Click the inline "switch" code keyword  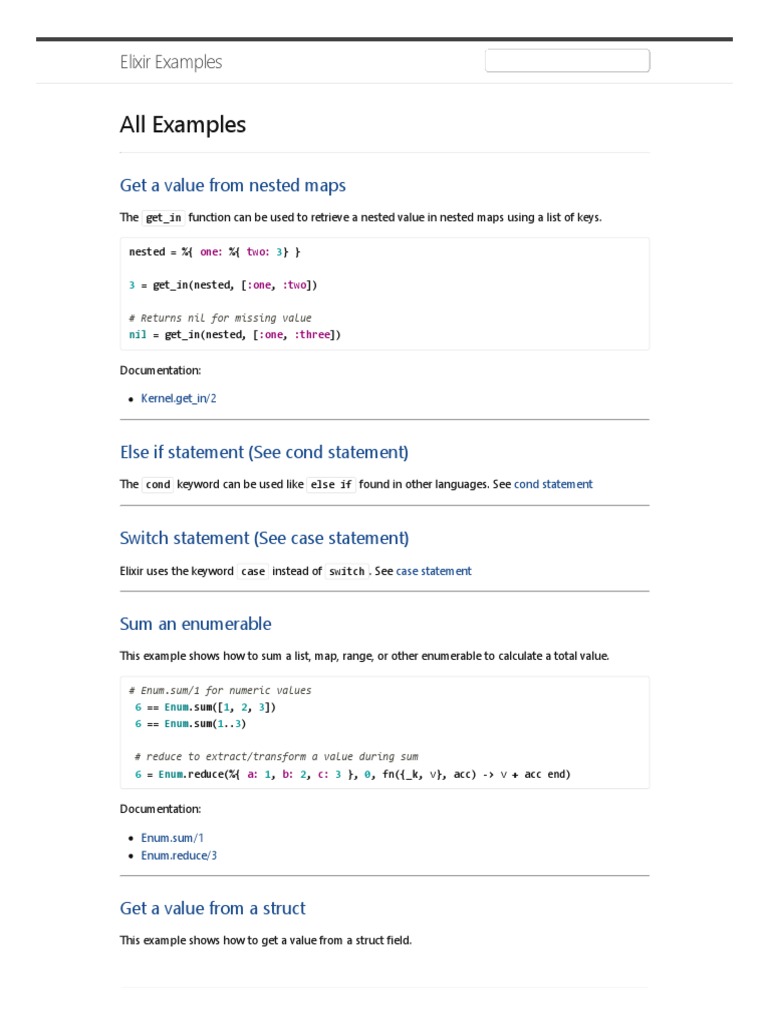click(347, 572)
